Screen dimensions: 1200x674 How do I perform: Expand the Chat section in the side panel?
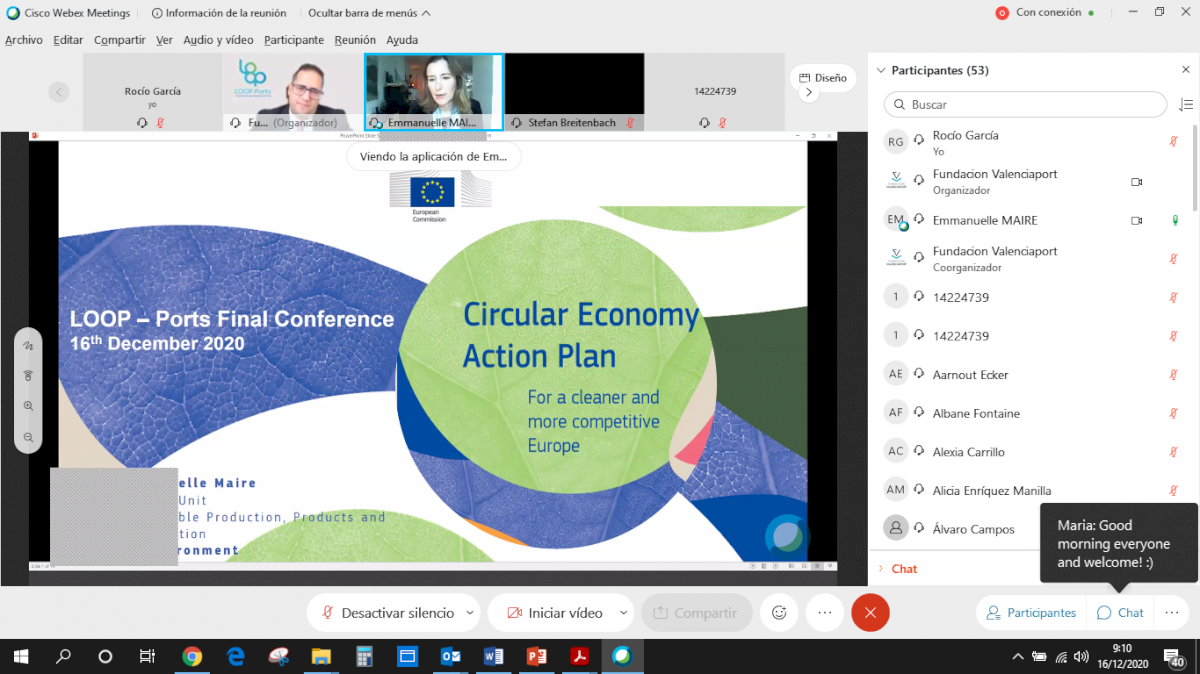tap(904, 569)
